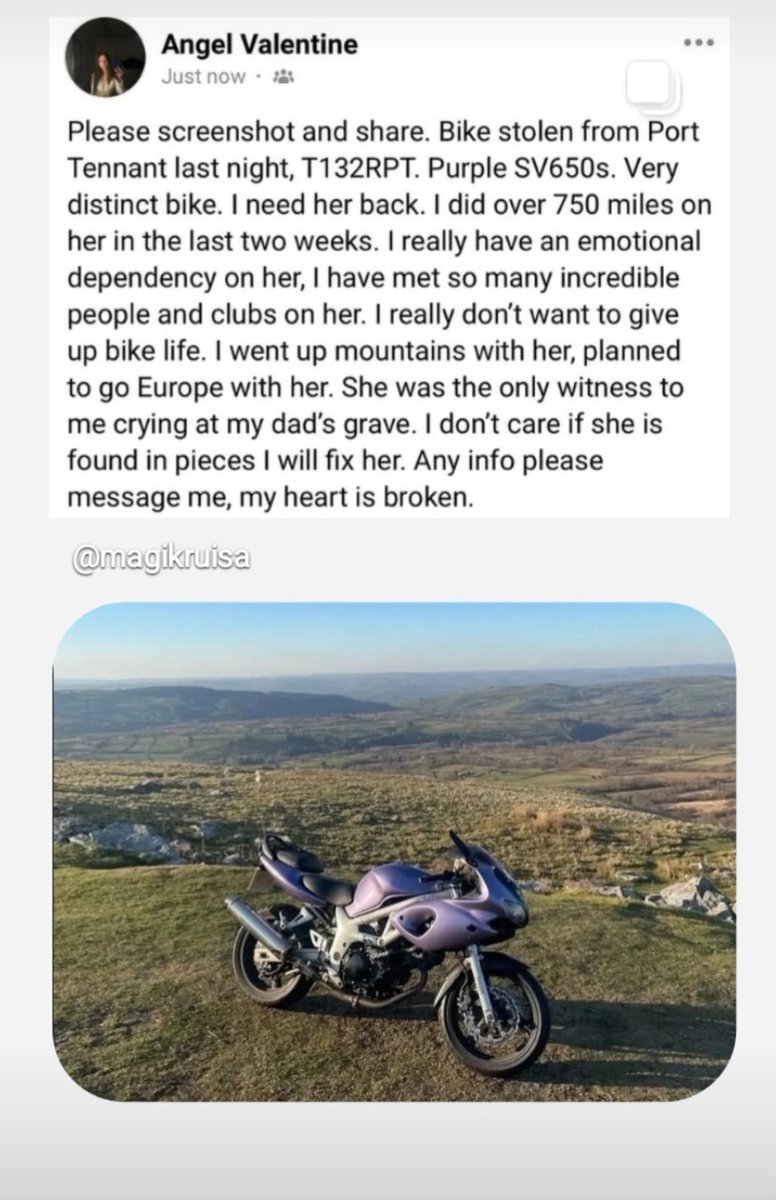Open the three-dot post options menu
The image size is (776, 1200).
tap(698, 42)
